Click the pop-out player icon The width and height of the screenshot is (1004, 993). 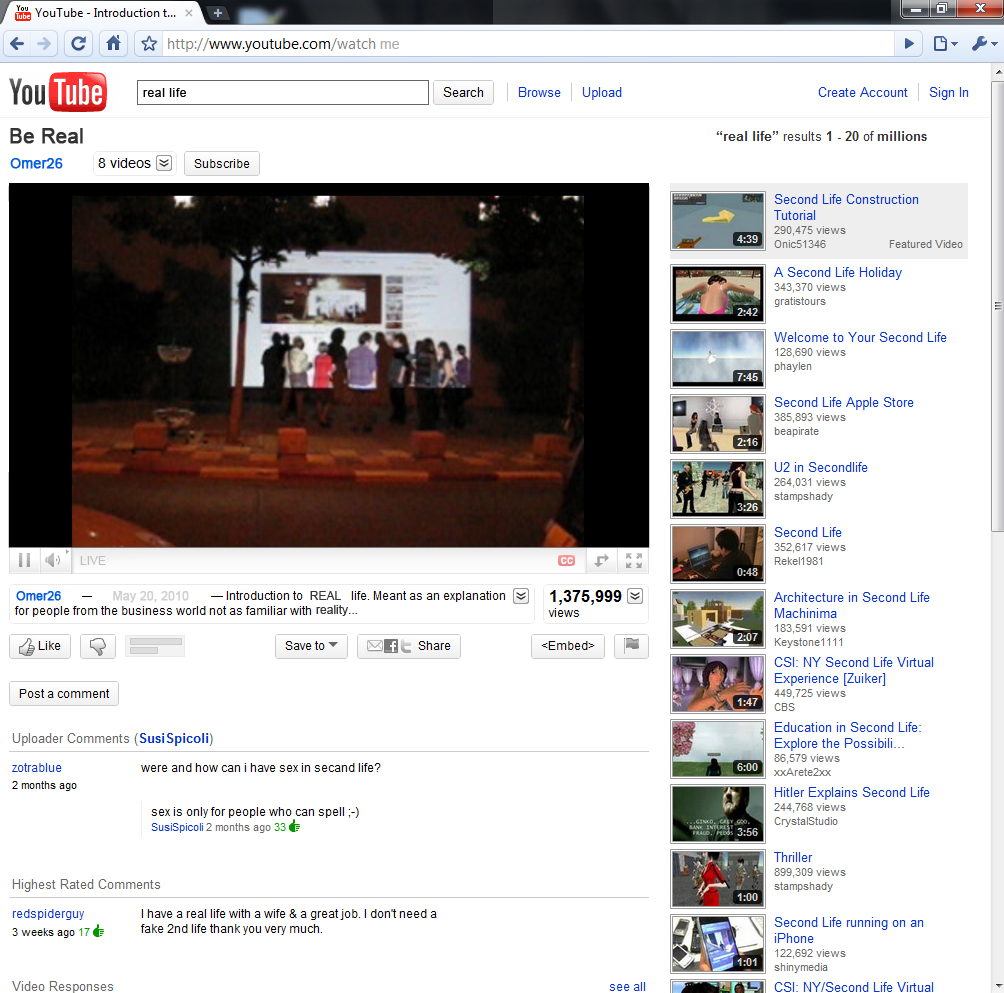[601, 561]
